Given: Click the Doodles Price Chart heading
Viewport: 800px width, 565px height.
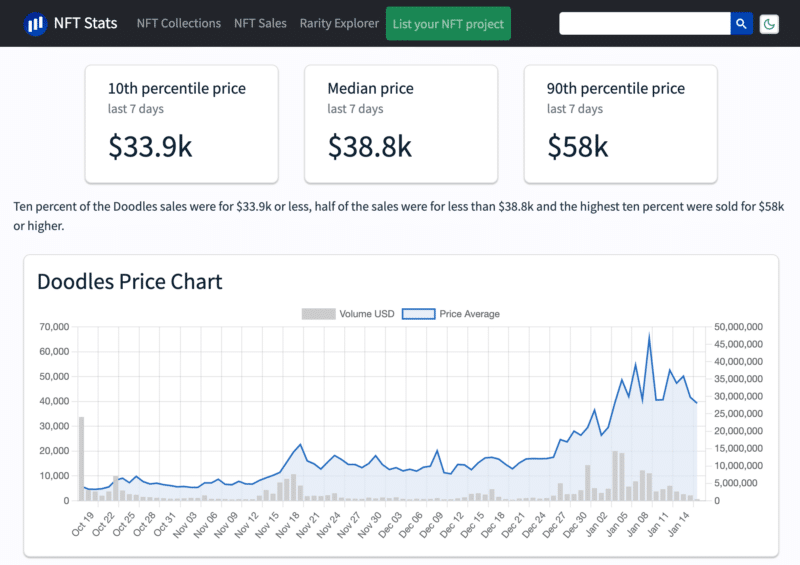Looking at the screenshot, I should (130, 282).
